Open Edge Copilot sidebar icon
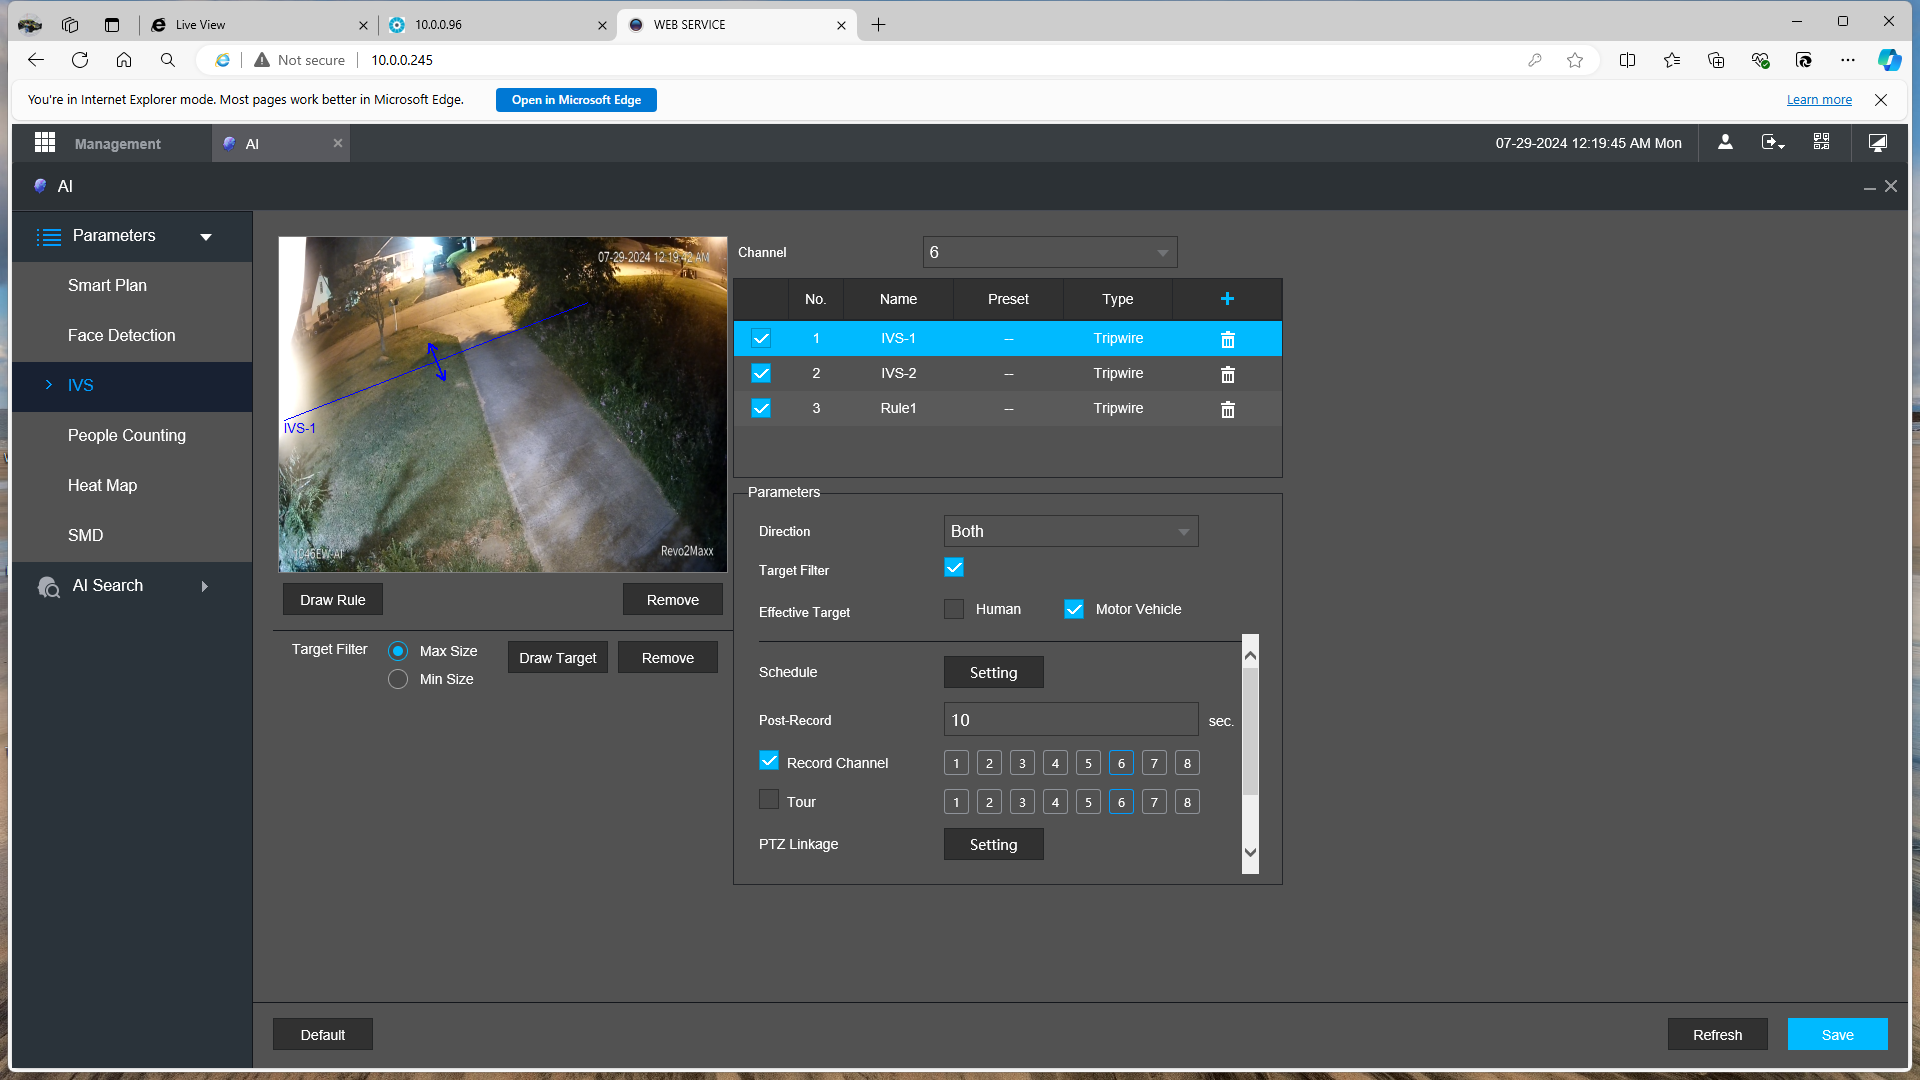The height and width of the screenshot is (1080, 1920). point(1888,60)
